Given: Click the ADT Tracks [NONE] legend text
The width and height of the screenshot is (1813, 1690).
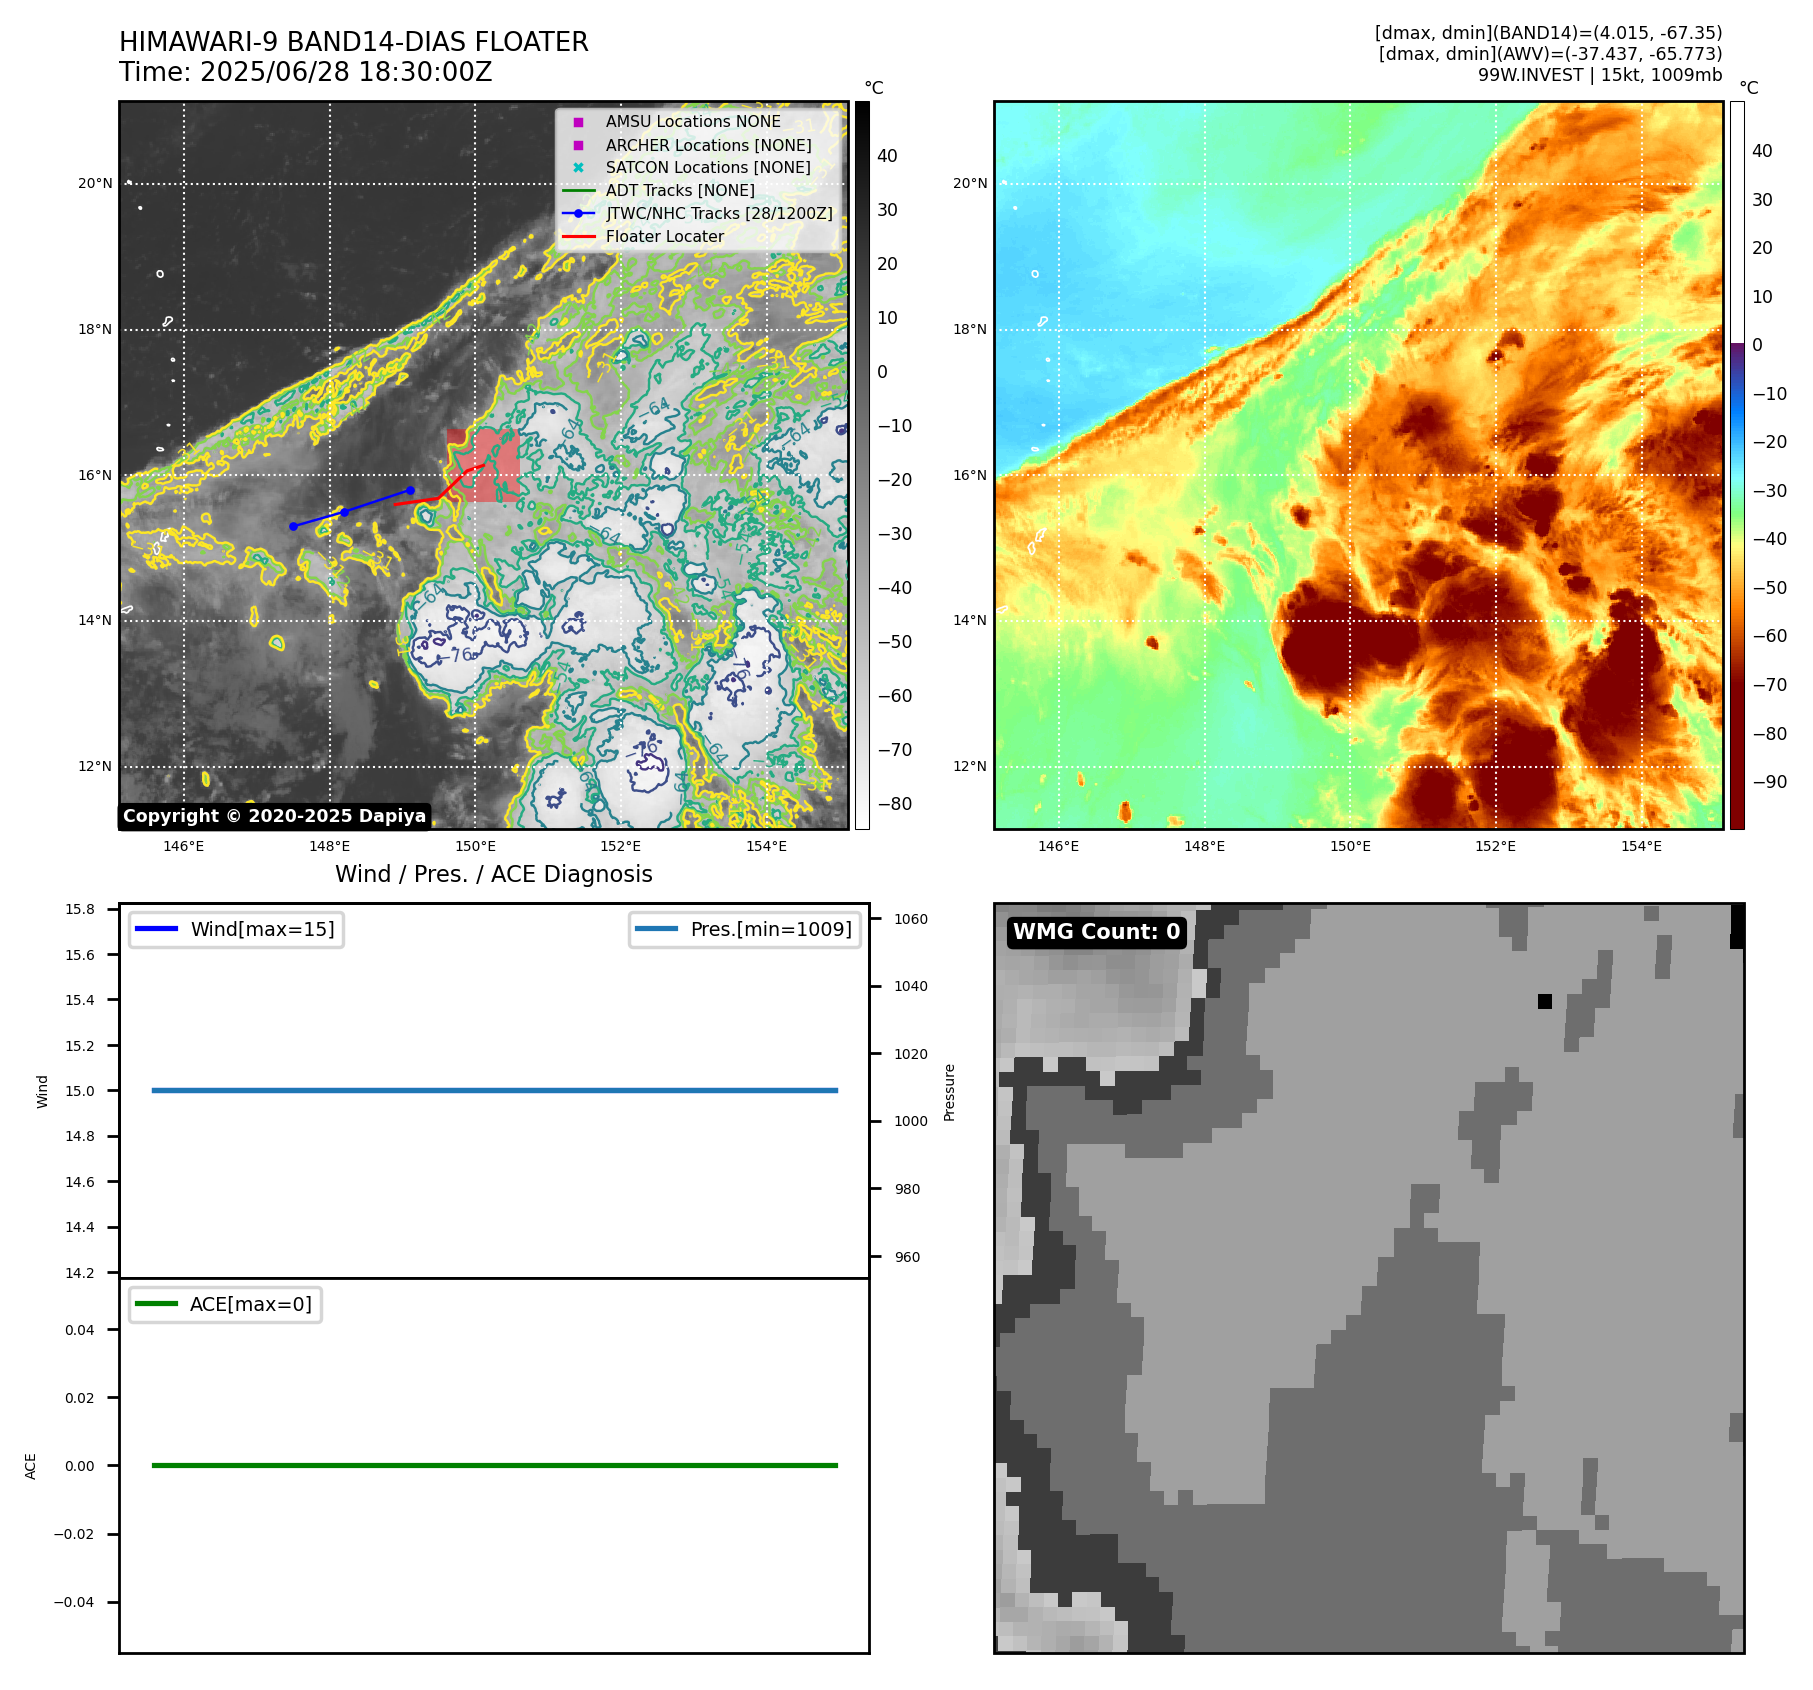Looking at the screenshot, I should coord(680,191).
